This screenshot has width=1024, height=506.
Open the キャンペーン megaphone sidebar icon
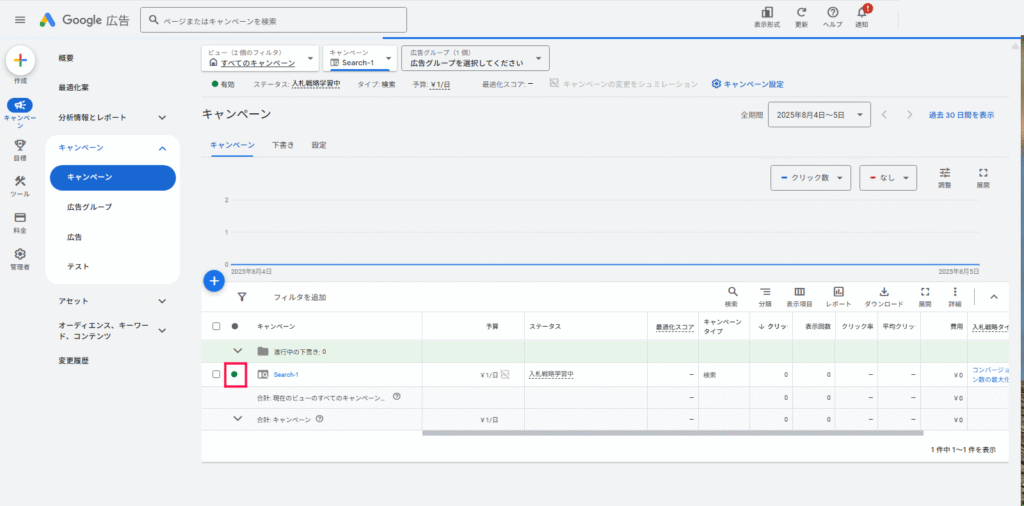[20, 105]
